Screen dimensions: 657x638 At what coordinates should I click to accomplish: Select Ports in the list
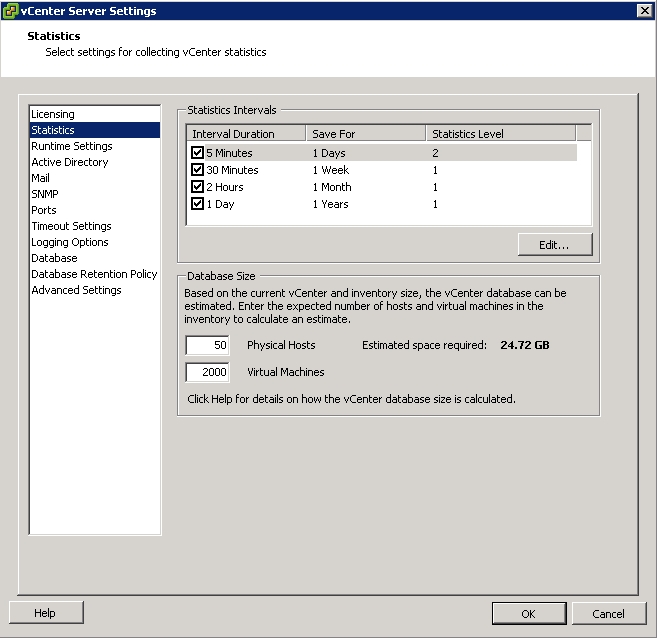pos(95,210)
